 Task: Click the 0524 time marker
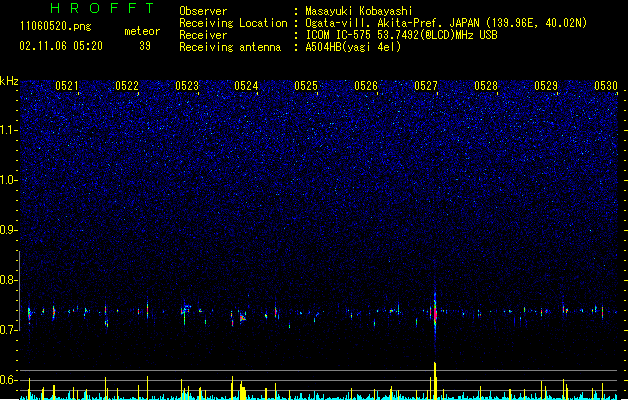[246, 85]
